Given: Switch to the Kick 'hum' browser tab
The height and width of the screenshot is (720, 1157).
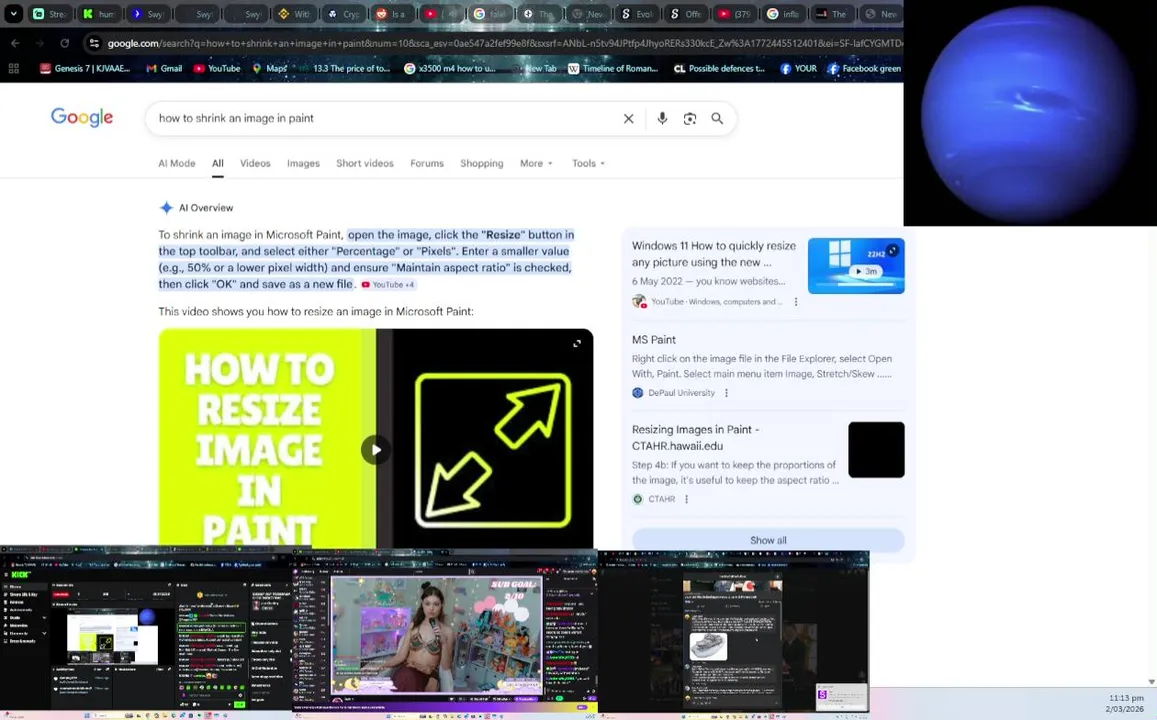Looking at the screenshot, I should click(x=99, y=13).
